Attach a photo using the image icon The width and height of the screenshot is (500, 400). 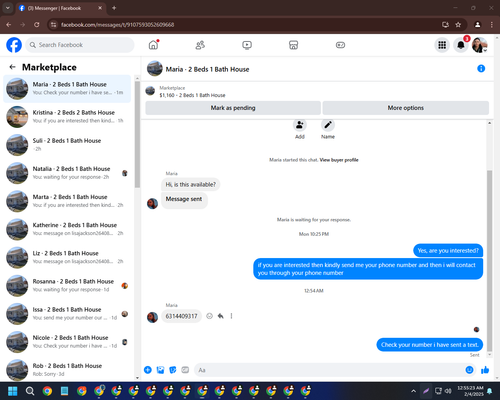click(160, 370)
